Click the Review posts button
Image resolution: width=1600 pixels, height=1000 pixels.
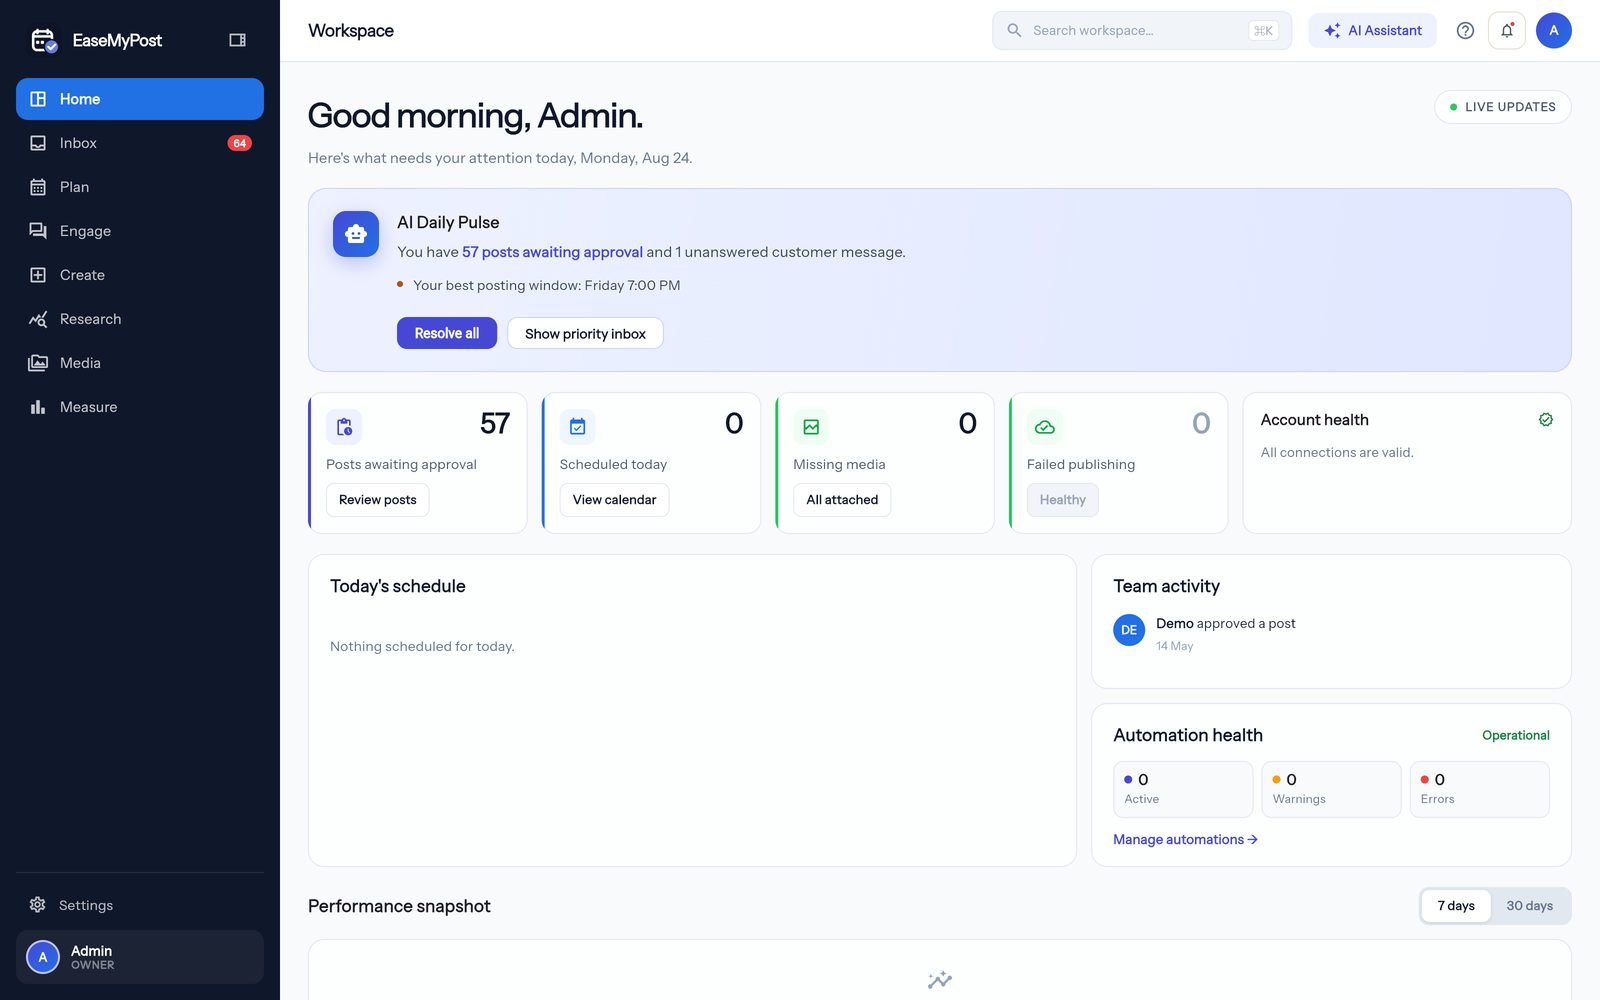pos(378,500)
